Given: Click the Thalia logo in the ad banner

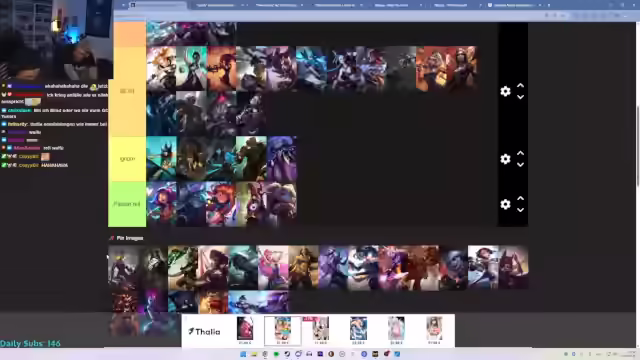Looking at the screenshot, I should coord(204,331).
